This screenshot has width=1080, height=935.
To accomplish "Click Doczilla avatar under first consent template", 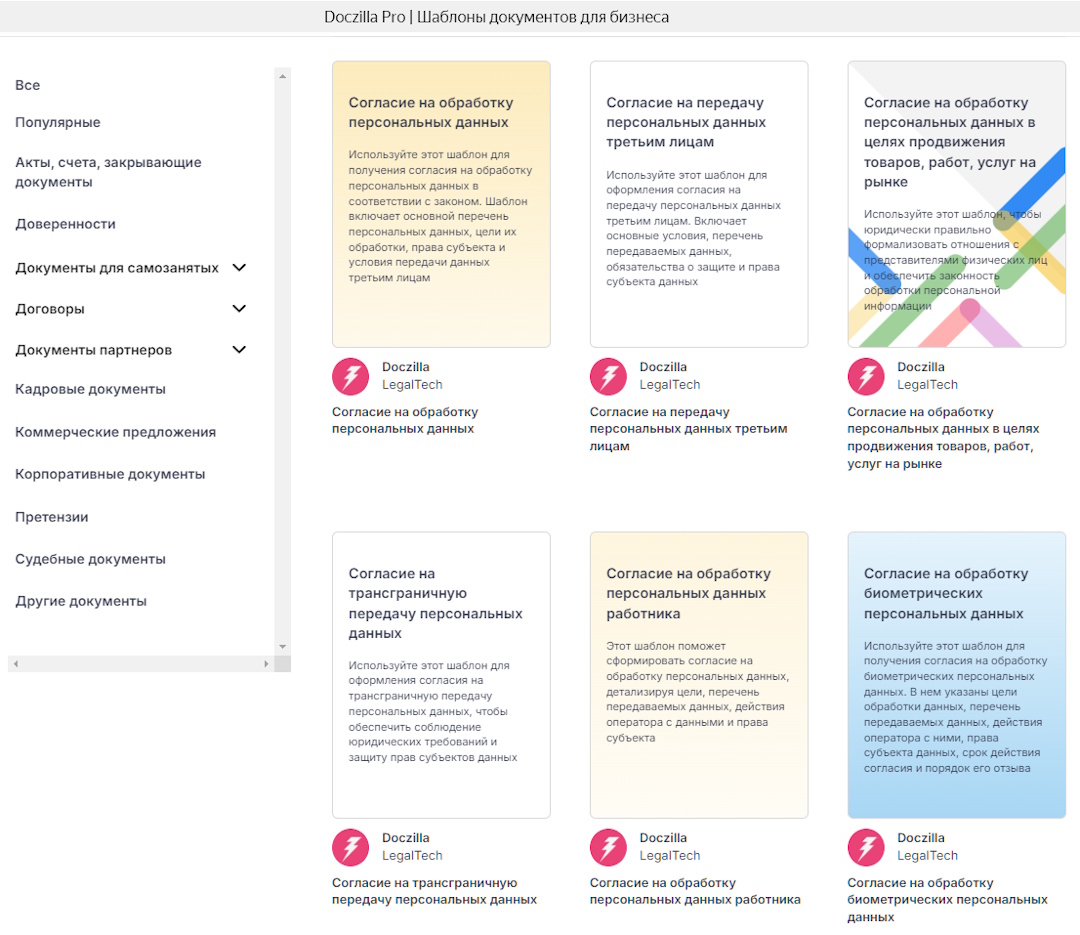I will tap(350, 376).
